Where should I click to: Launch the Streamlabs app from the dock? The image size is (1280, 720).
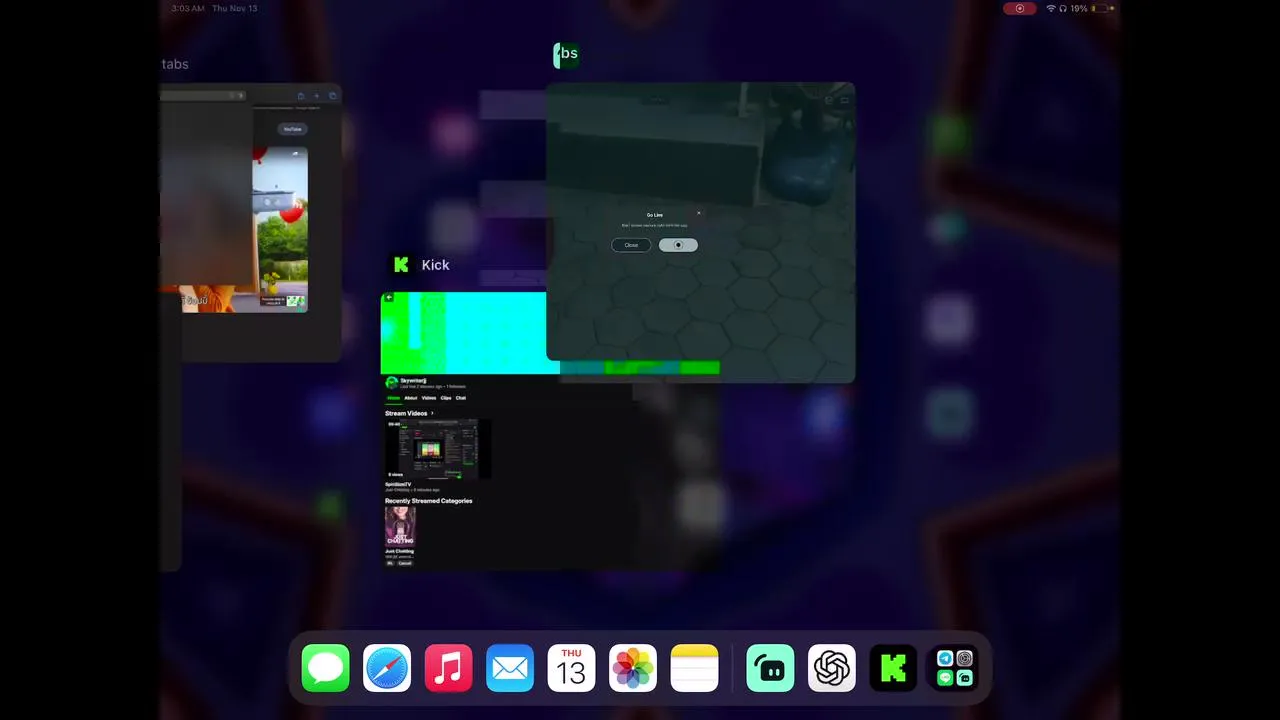pos(771,668)
